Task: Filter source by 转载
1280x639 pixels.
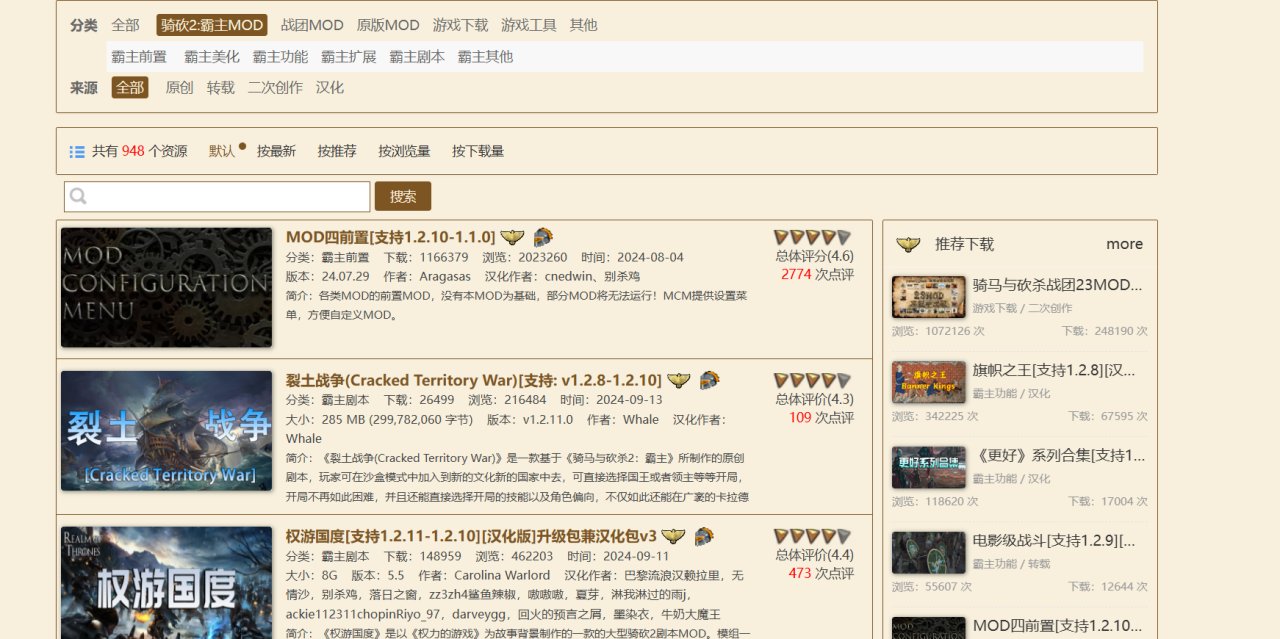Action: (x=221, y=88)
